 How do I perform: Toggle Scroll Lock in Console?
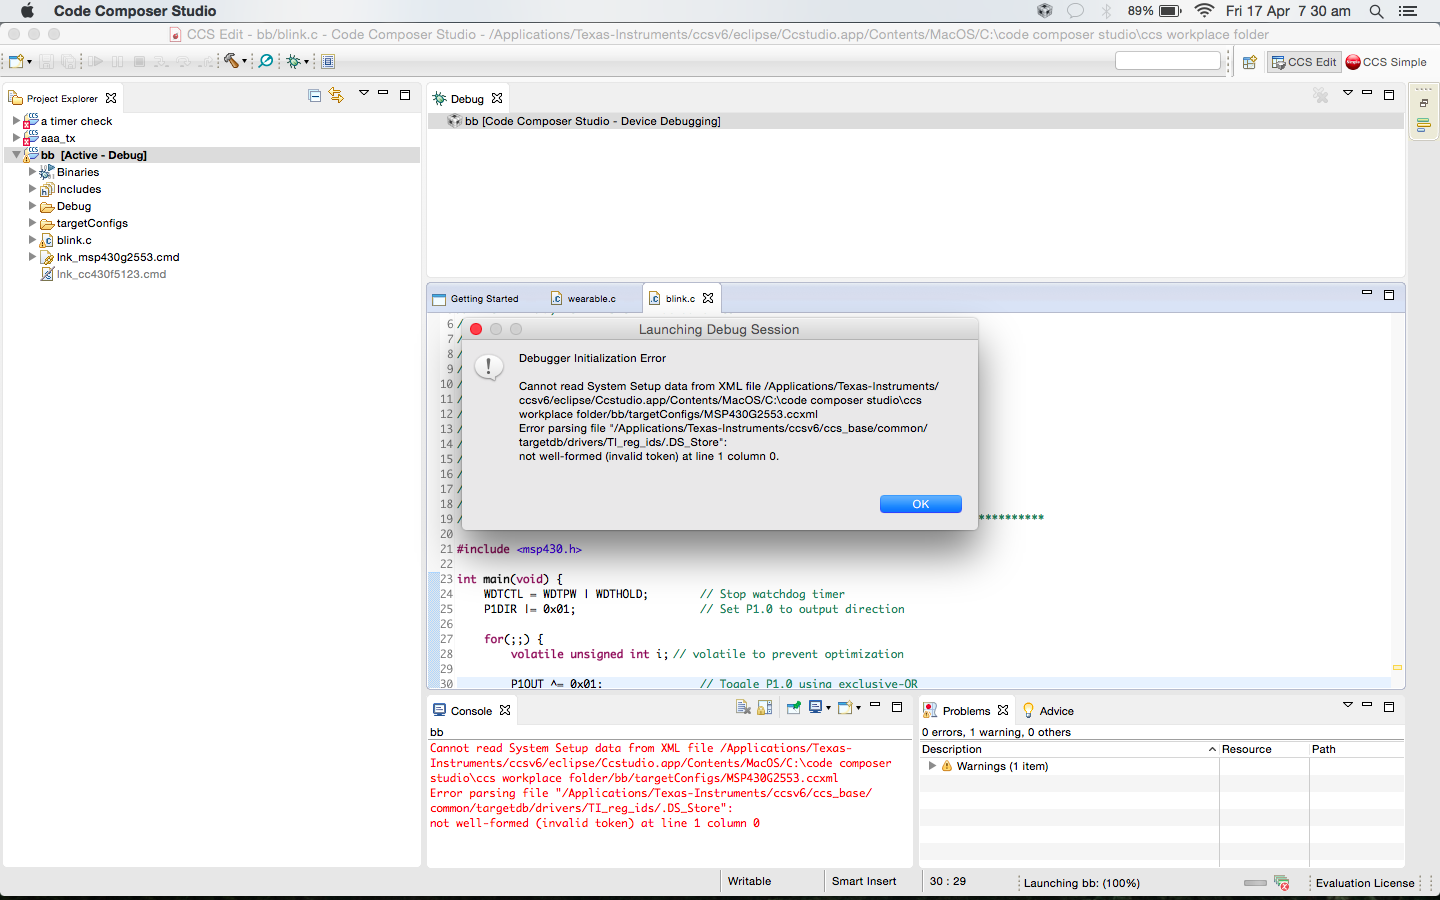click(x=765, y=707)
